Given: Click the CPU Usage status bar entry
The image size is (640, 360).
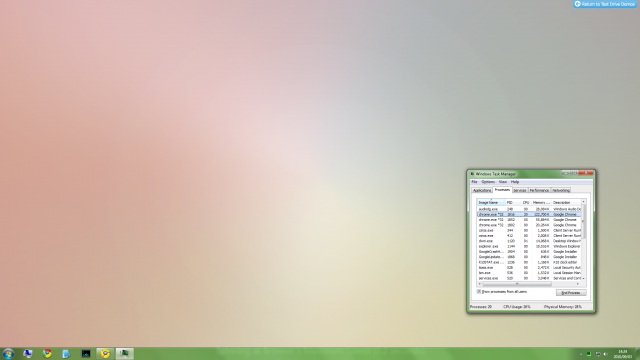Looking at the screenshot, I should click(x=517, y=307).
